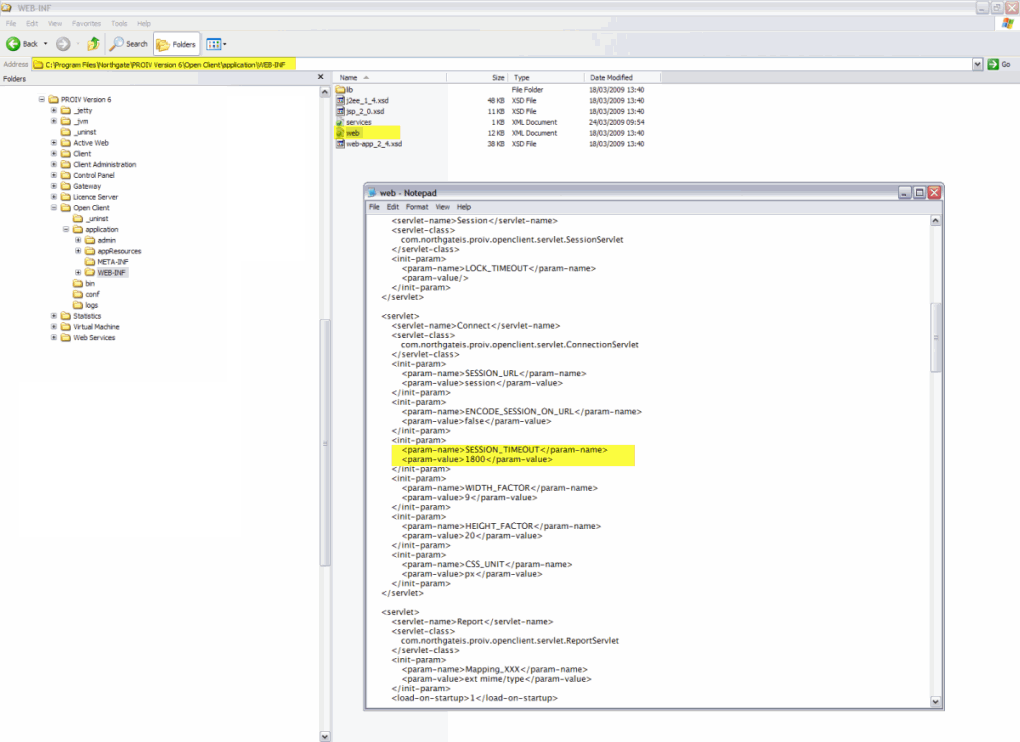Open the Back button history dropdown arrow
The height and width of the screenshot is (742, 1020).
(x=46, y=44)
